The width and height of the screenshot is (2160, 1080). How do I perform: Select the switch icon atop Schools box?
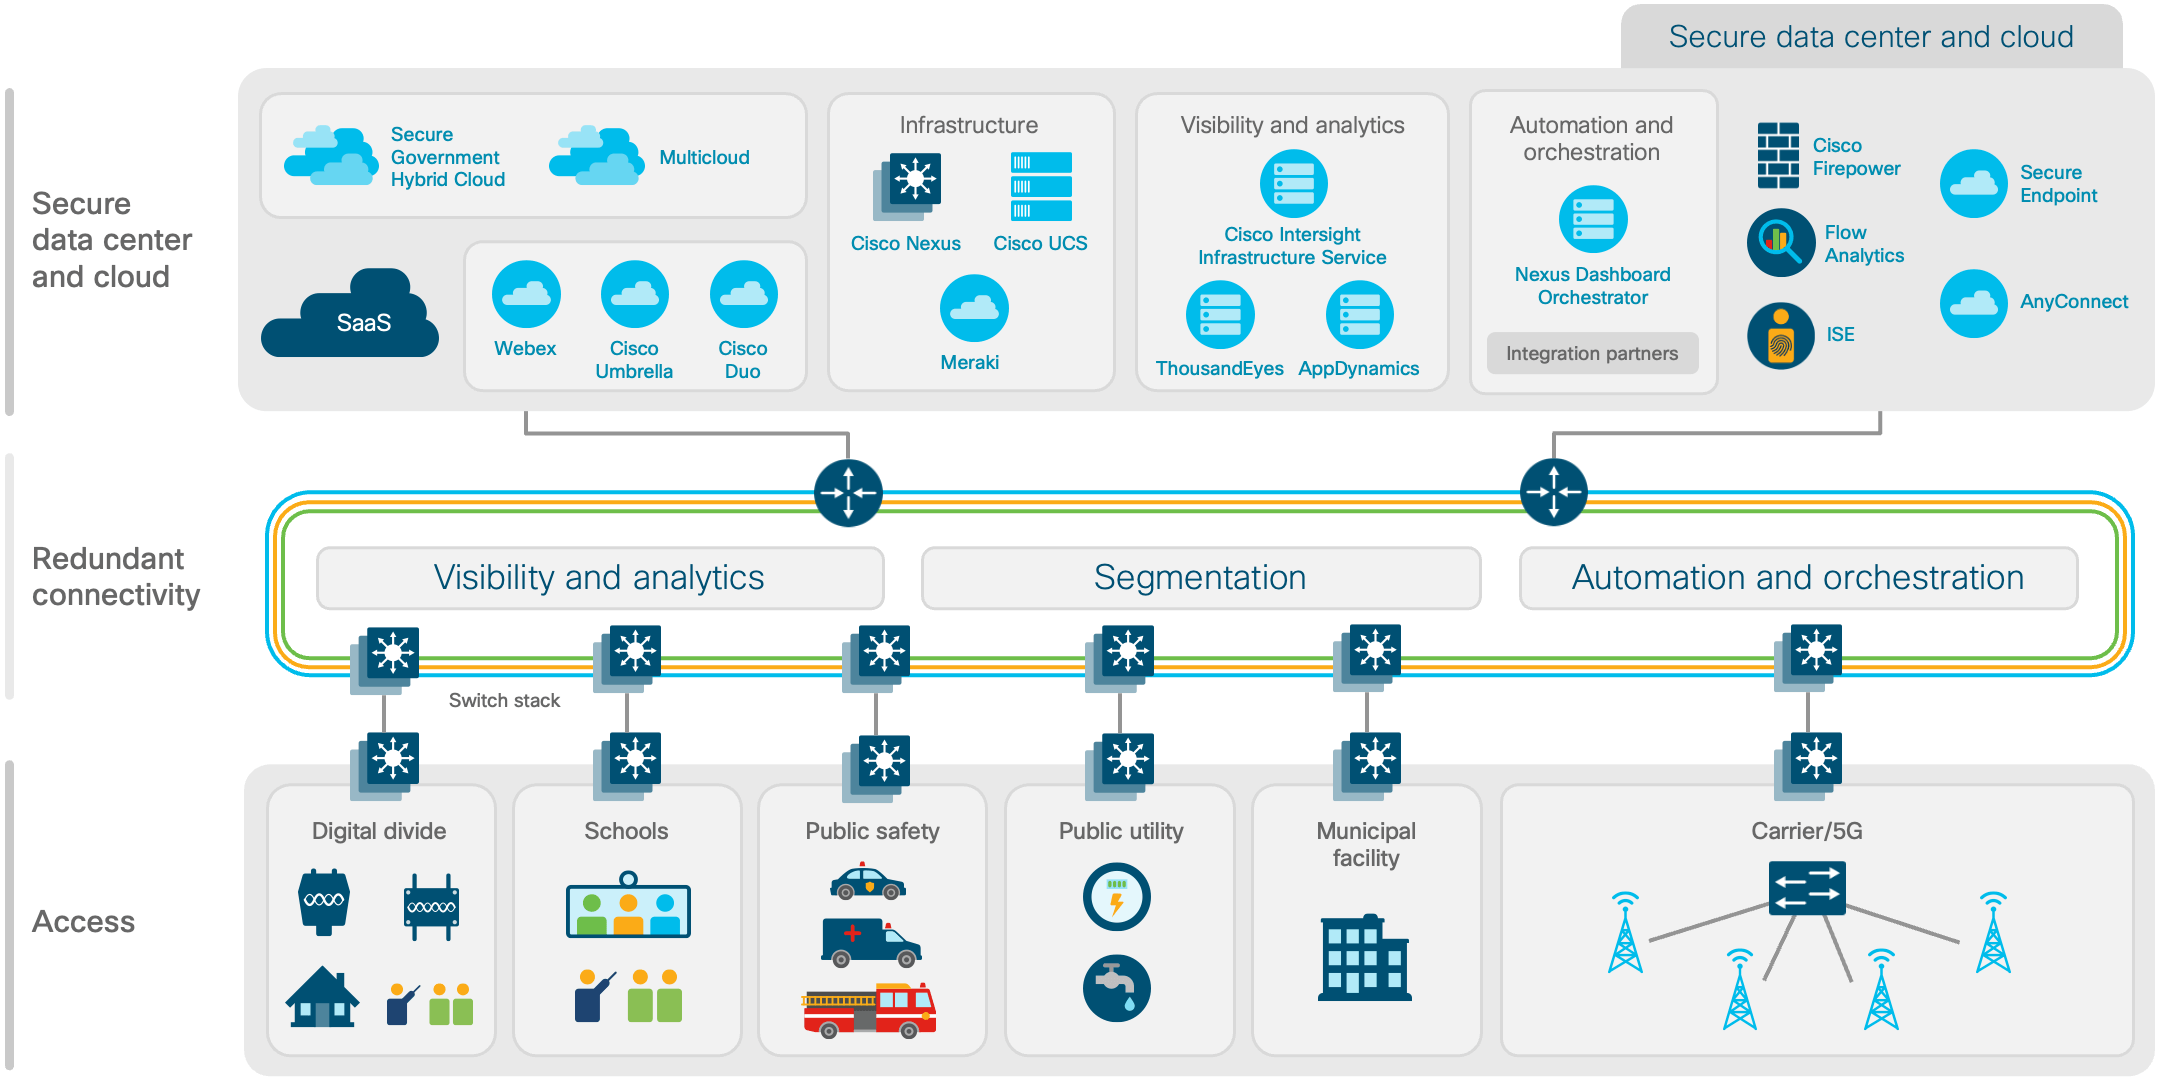tap(627, 767)
